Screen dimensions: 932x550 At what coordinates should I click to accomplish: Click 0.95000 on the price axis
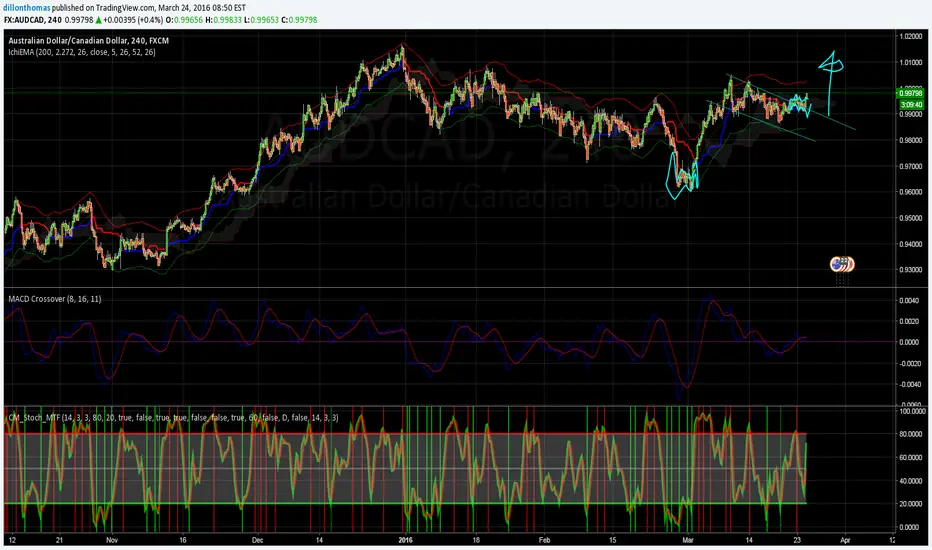(x=911, y=218)
